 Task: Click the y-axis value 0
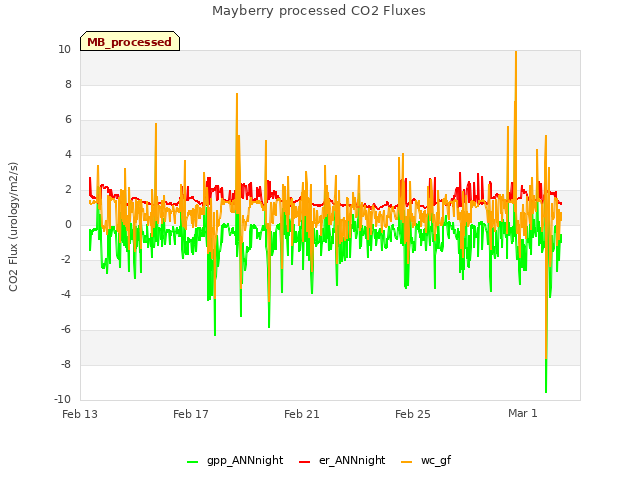point(68,224)
